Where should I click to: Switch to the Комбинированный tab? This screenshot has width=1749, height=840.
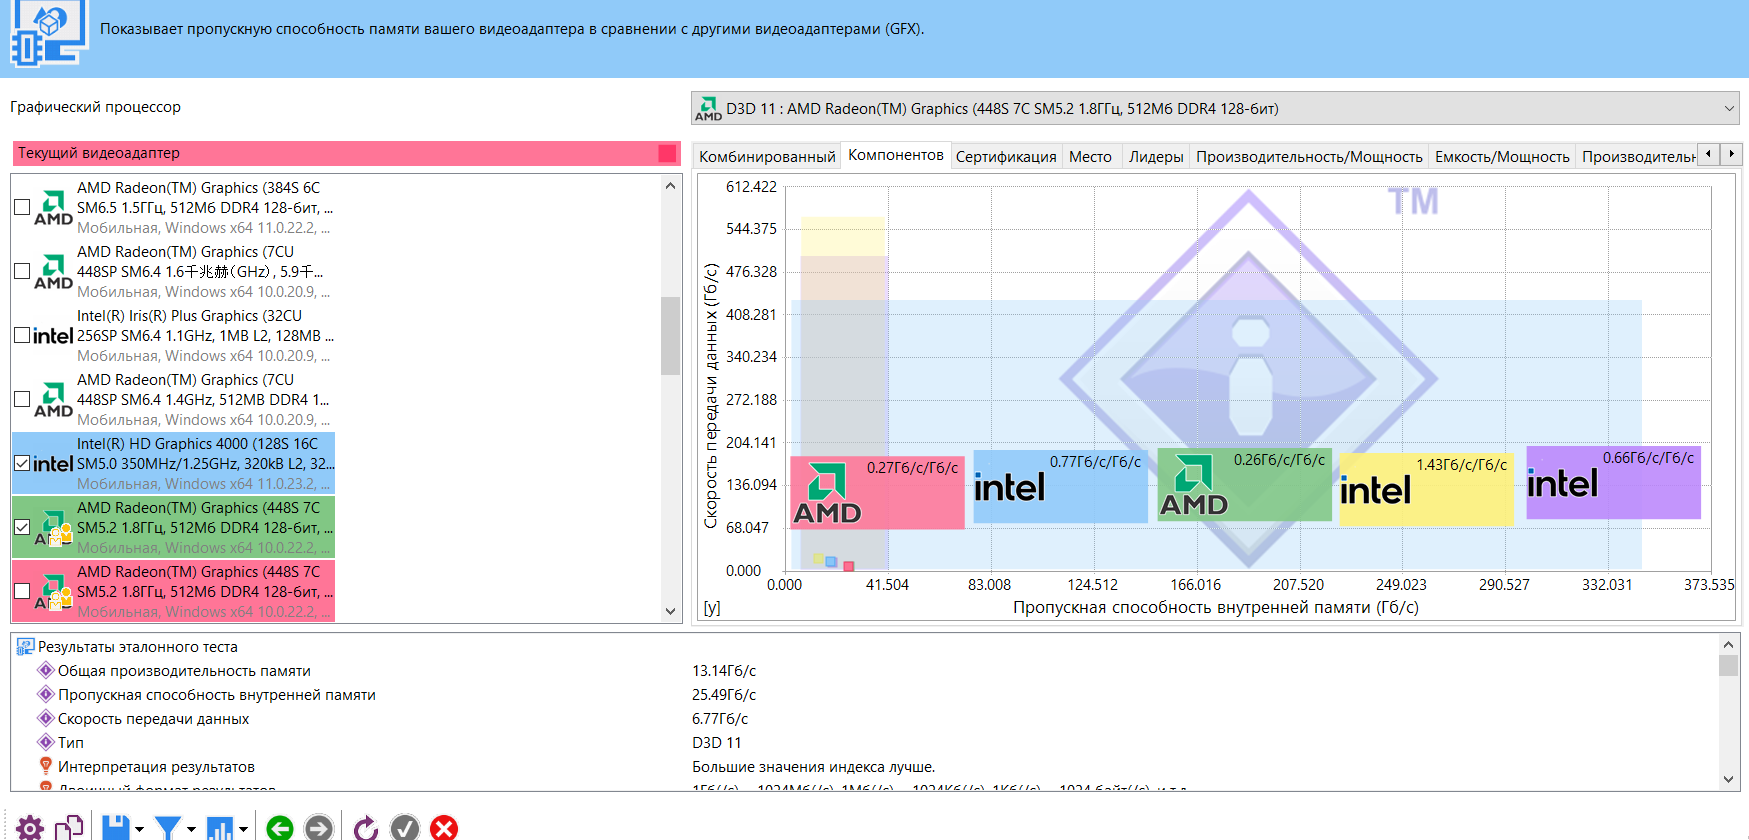pyautogui.click(x=767, y=156)
